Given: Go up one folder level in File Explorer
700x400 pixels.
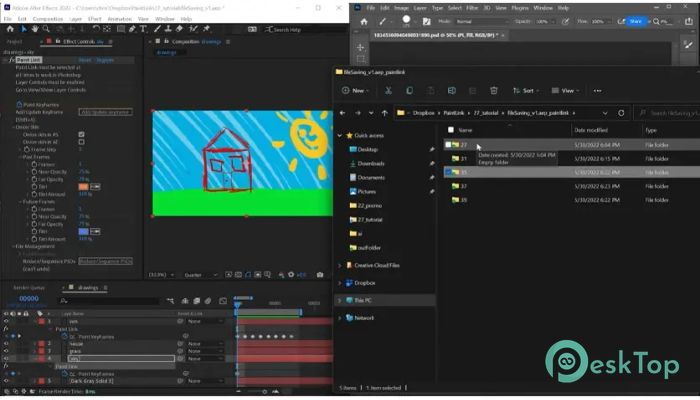Looking at the screenshot, I should [384, 113].
